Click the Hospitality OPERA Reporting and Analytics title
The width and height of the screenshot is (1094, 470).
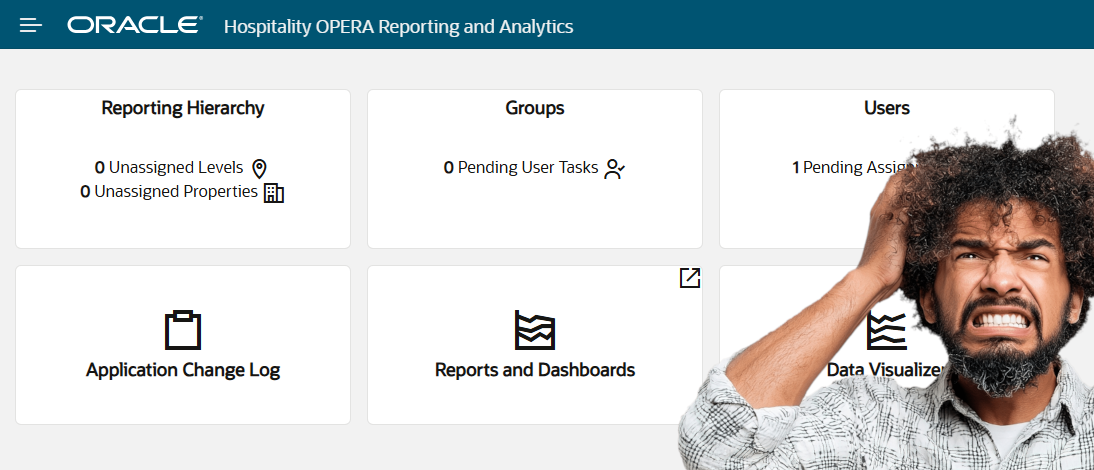(x=398, y=27)
